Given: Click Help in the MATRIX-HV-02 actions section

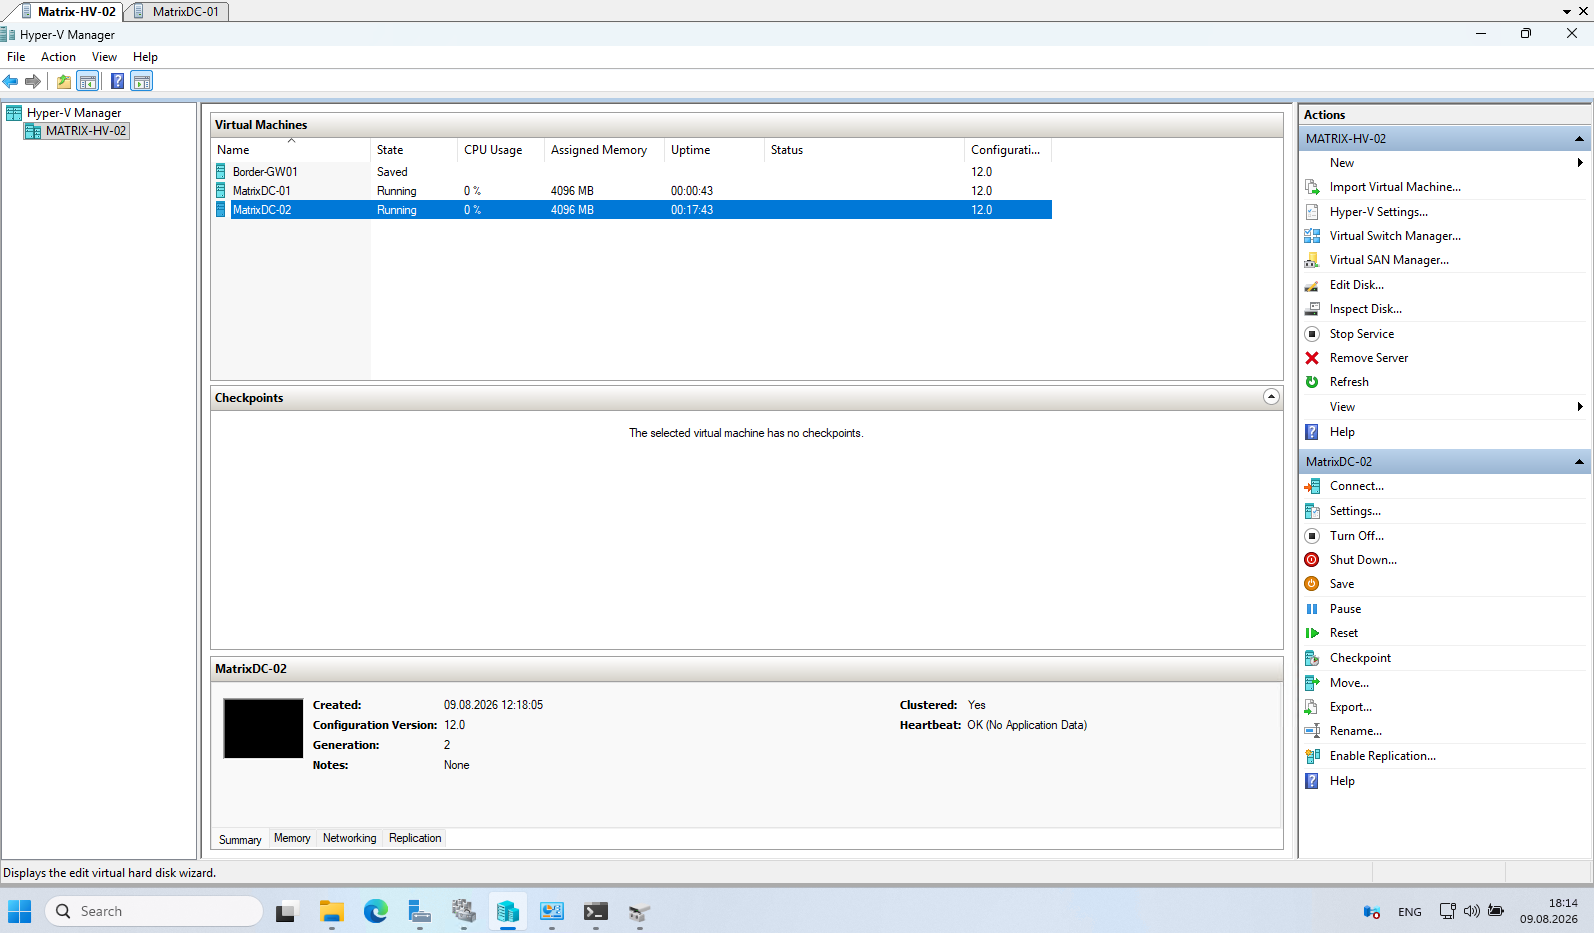Looking at the screenshot, I should click(x=1342, y=432).
